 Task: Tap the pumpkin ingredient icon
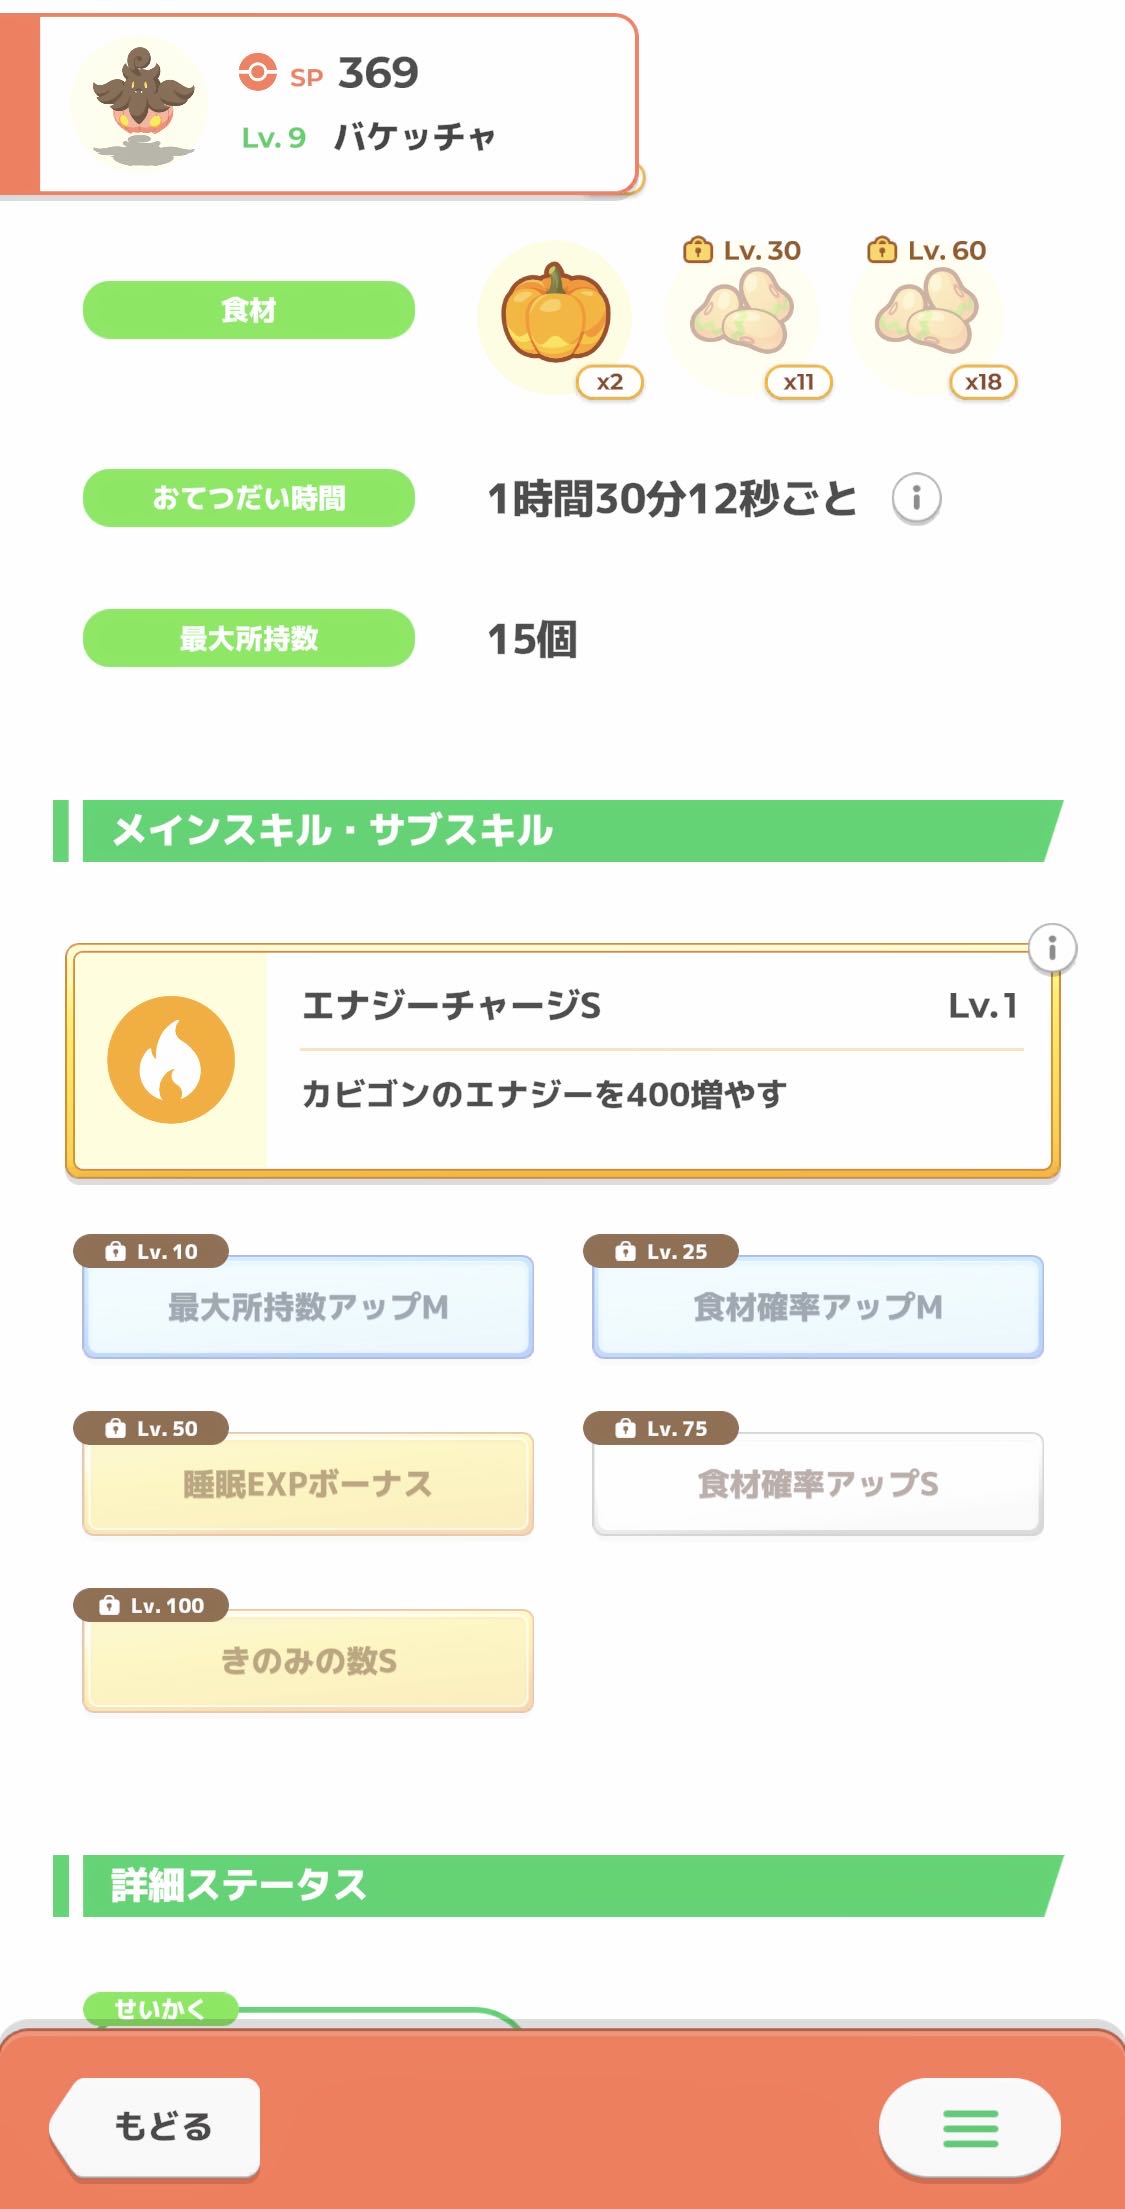pyautogui.click(x=555, y=315)
